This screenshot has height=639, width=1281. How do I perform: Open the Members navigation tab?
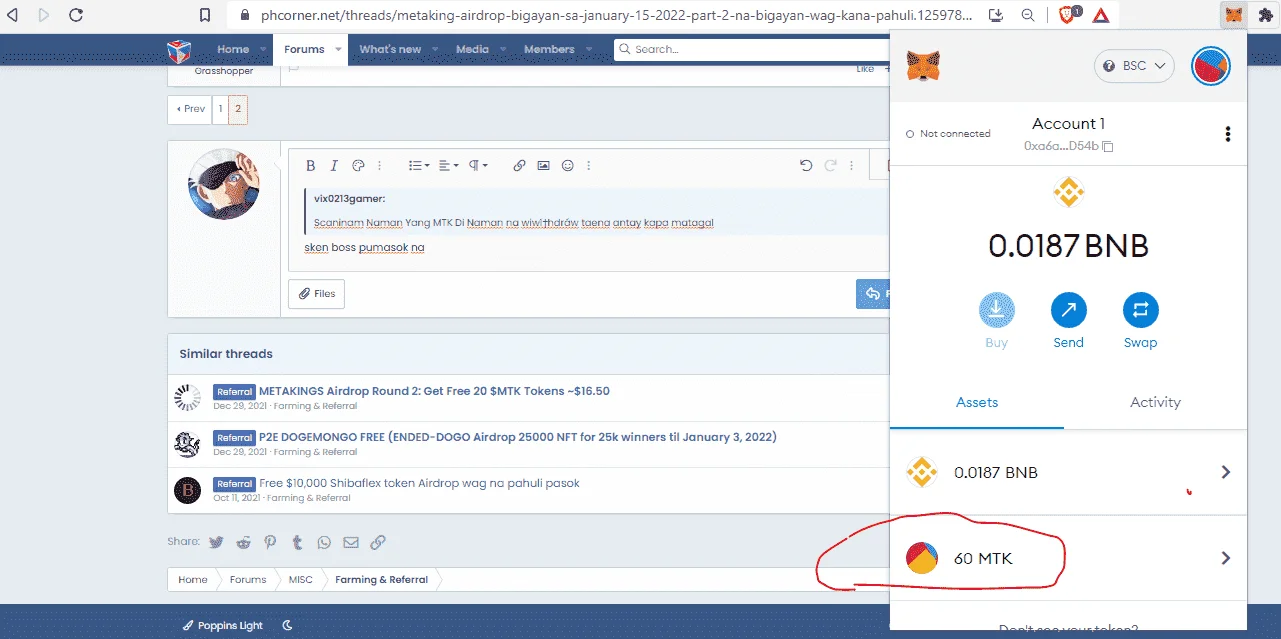tap(549, 49)
